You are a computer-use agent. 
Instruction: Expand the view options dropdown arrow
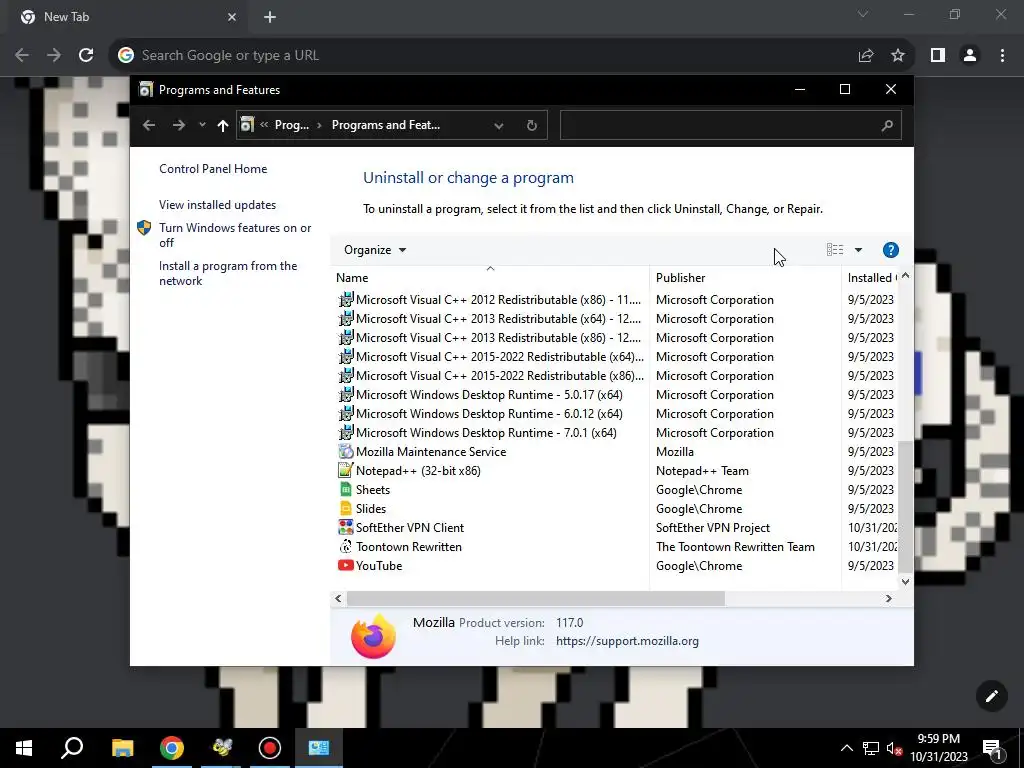[858, 250]
